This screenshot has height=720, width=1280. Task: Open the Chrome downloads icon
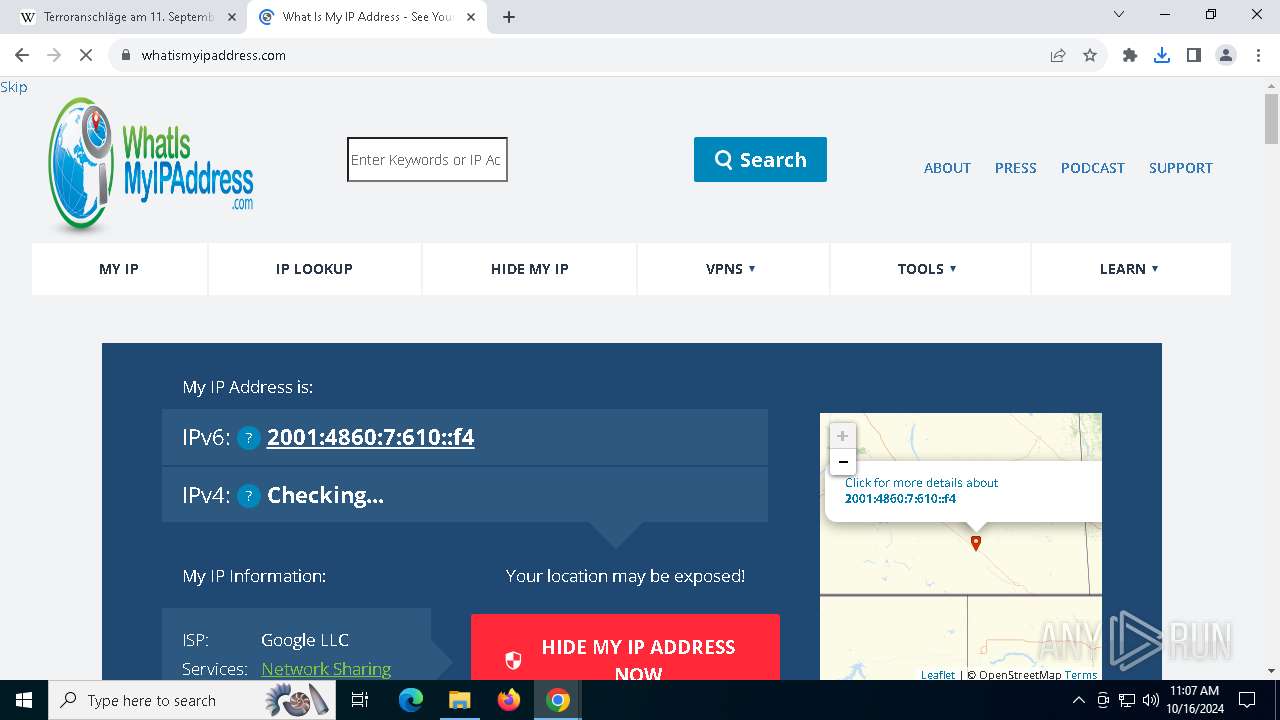(1162, 55)
